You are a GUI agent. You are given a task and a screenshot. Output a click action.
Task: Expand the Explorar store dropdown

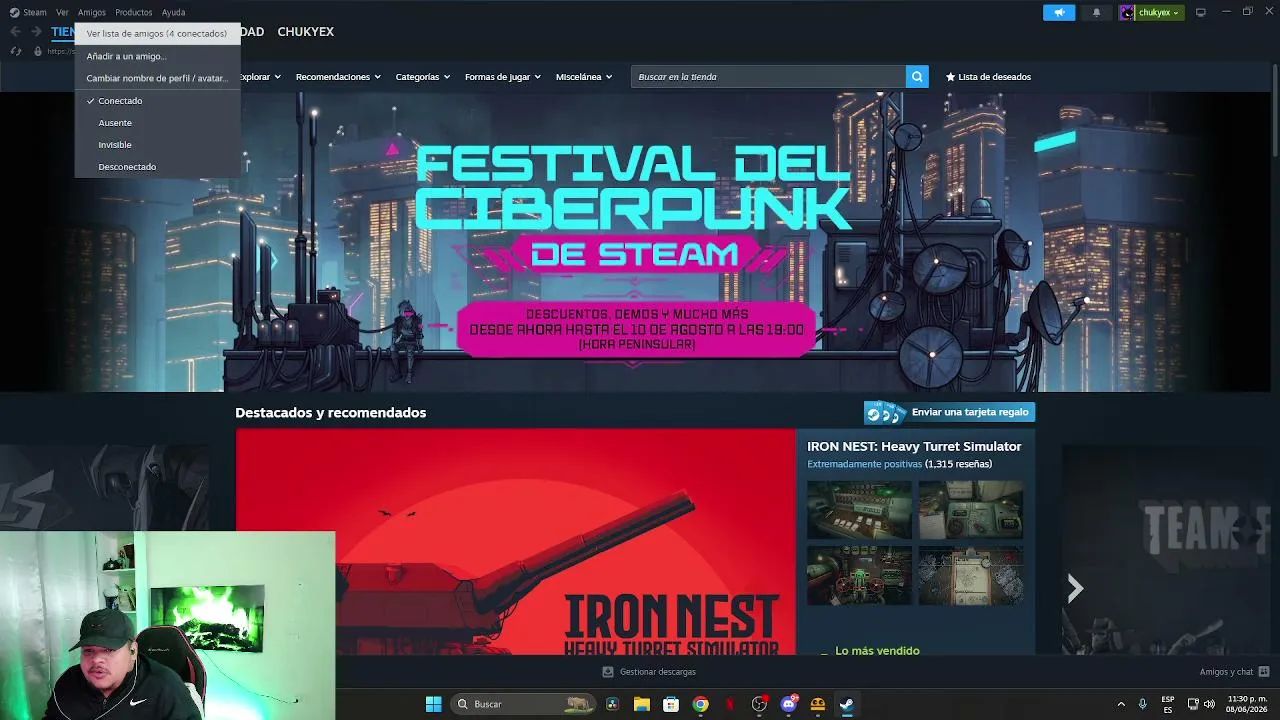tap(260, 77)
